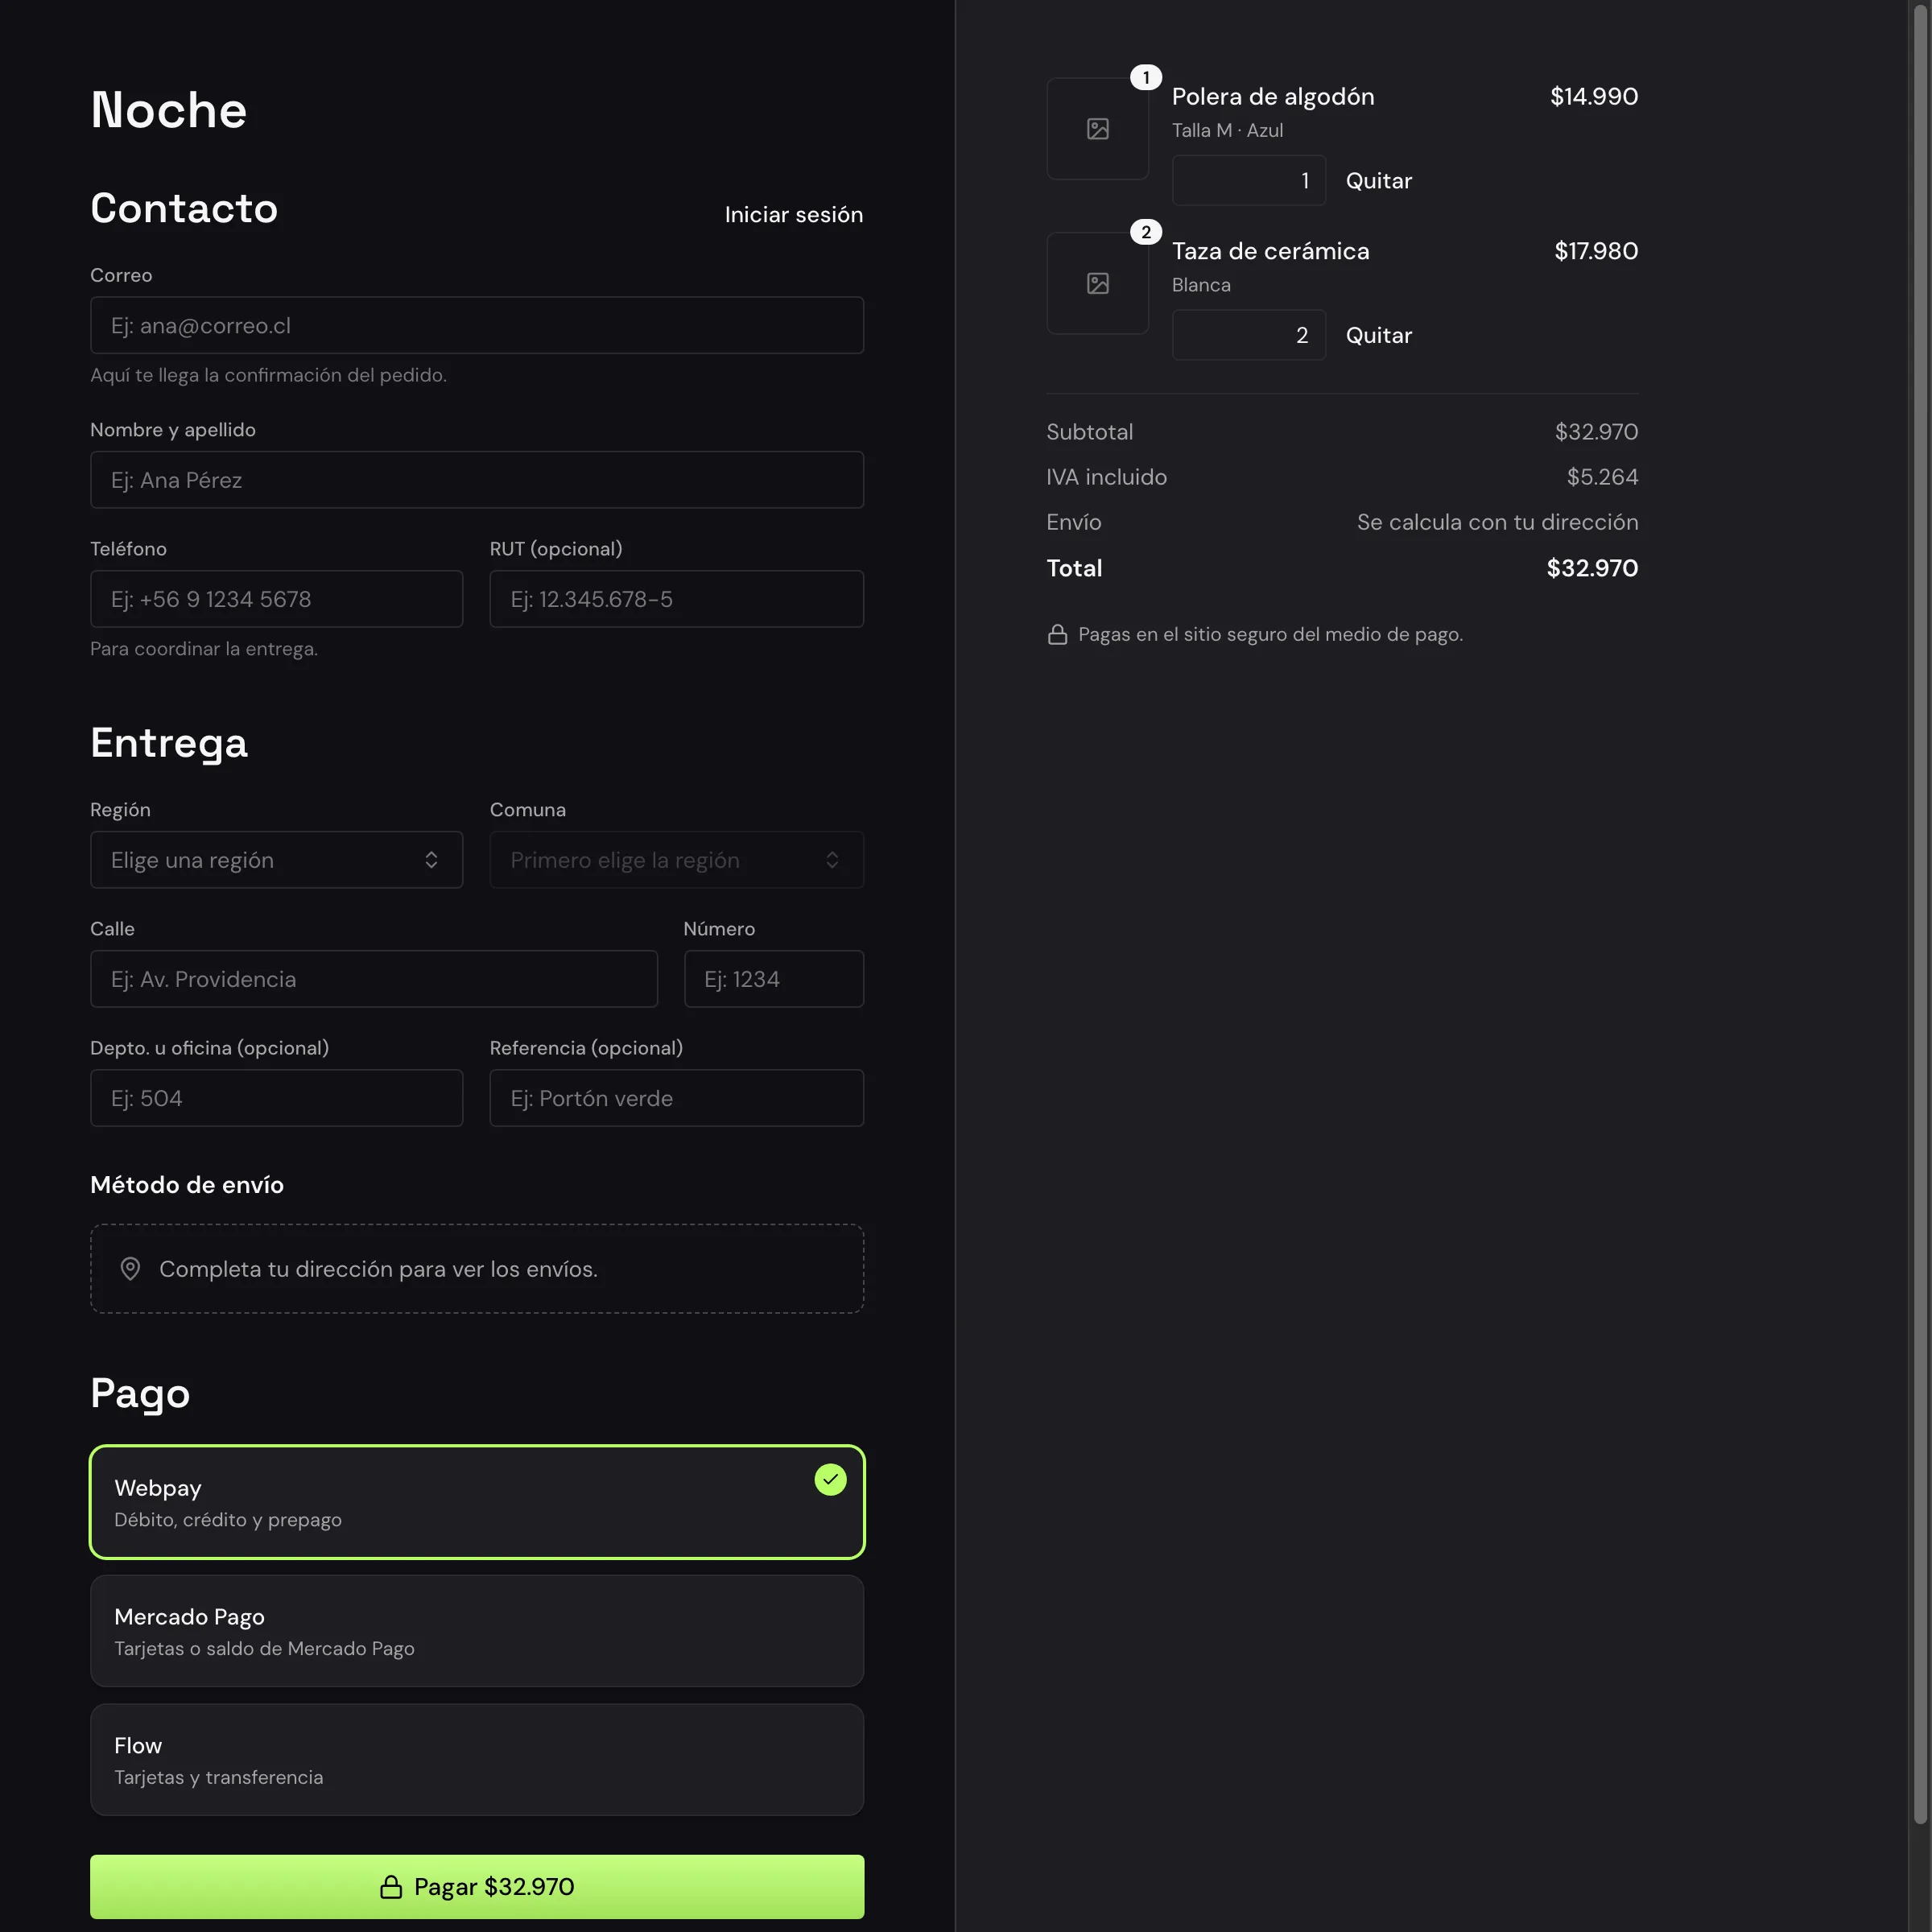Click Iniciar sesión link
The height and width of the screenshot is (1932, 1932).
click(x=793, y=214)
